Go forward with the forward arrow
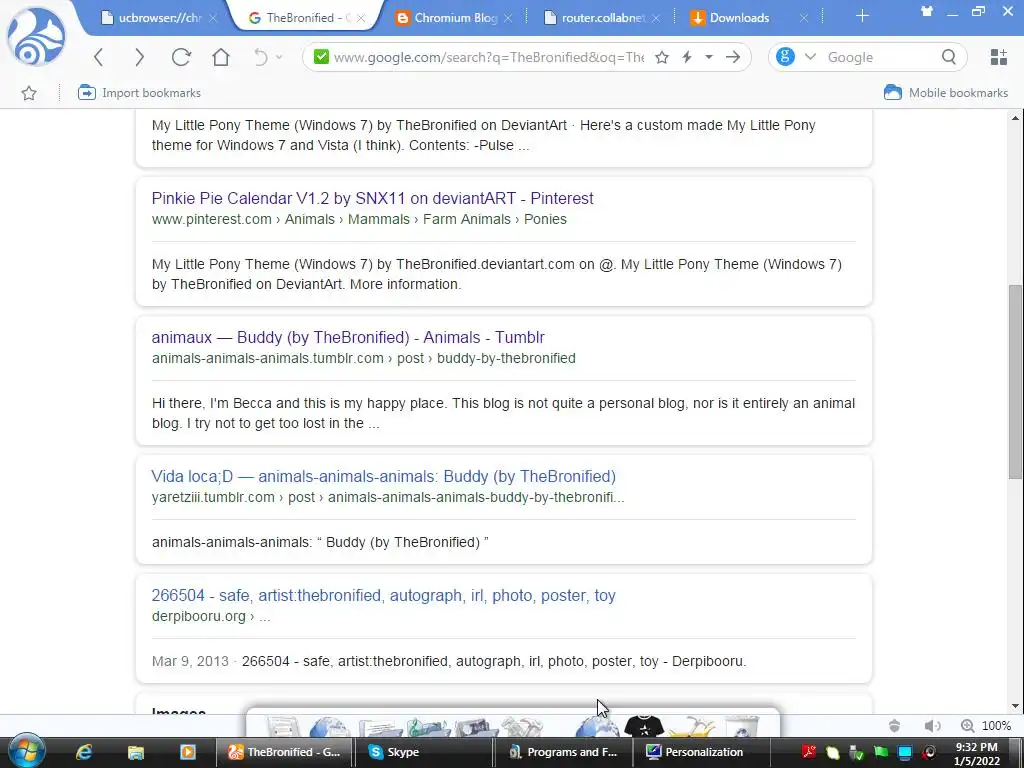 138,57
